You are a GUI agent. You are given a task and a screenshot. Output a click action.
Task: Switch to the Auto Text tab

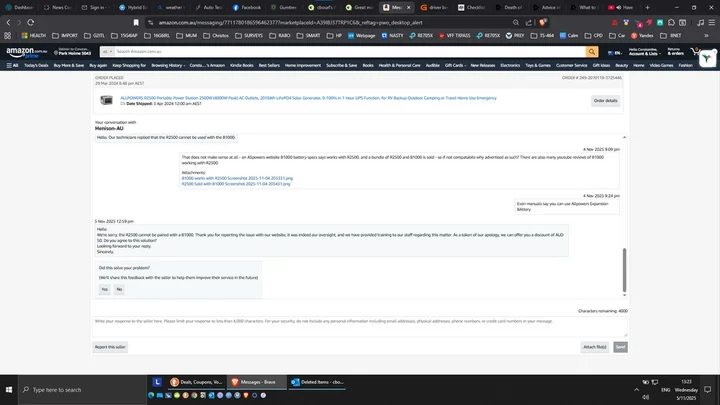209,7
